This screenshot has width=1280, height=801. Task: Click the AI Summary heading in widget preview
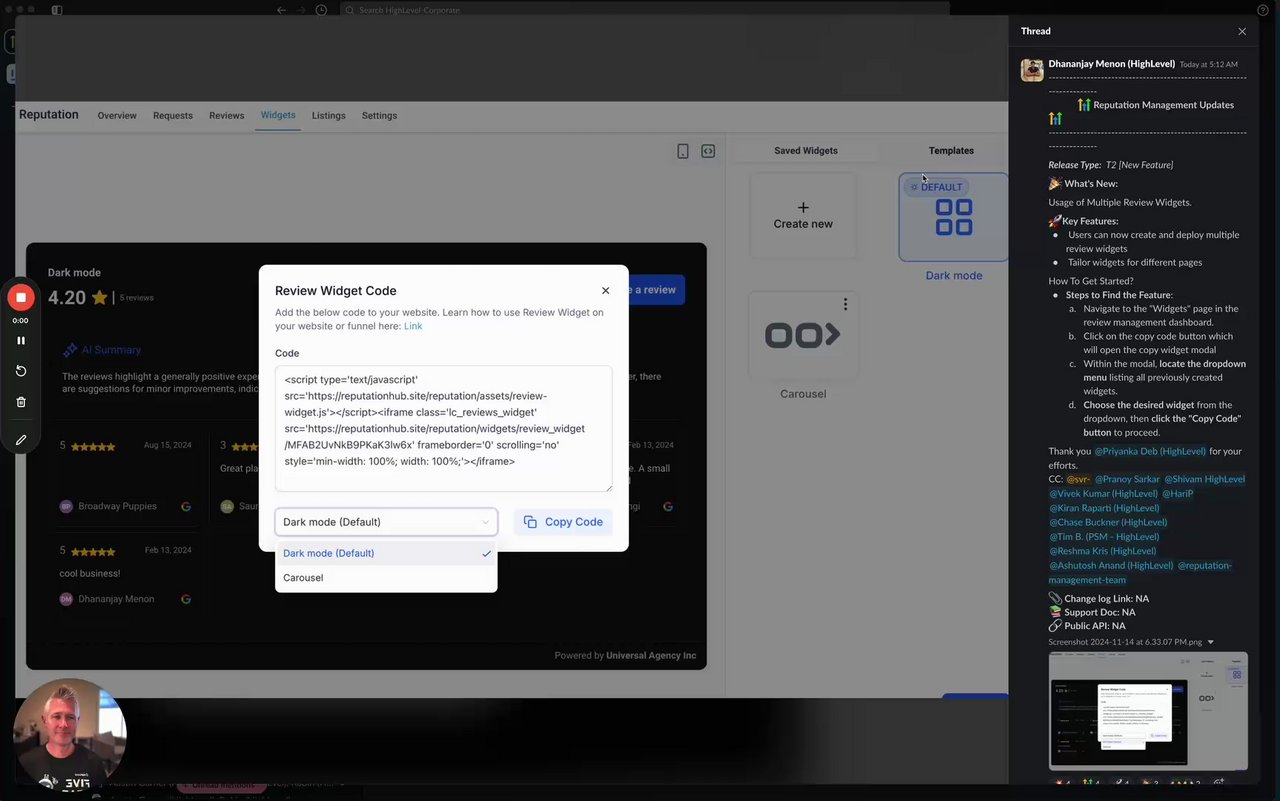pos(111,350)
